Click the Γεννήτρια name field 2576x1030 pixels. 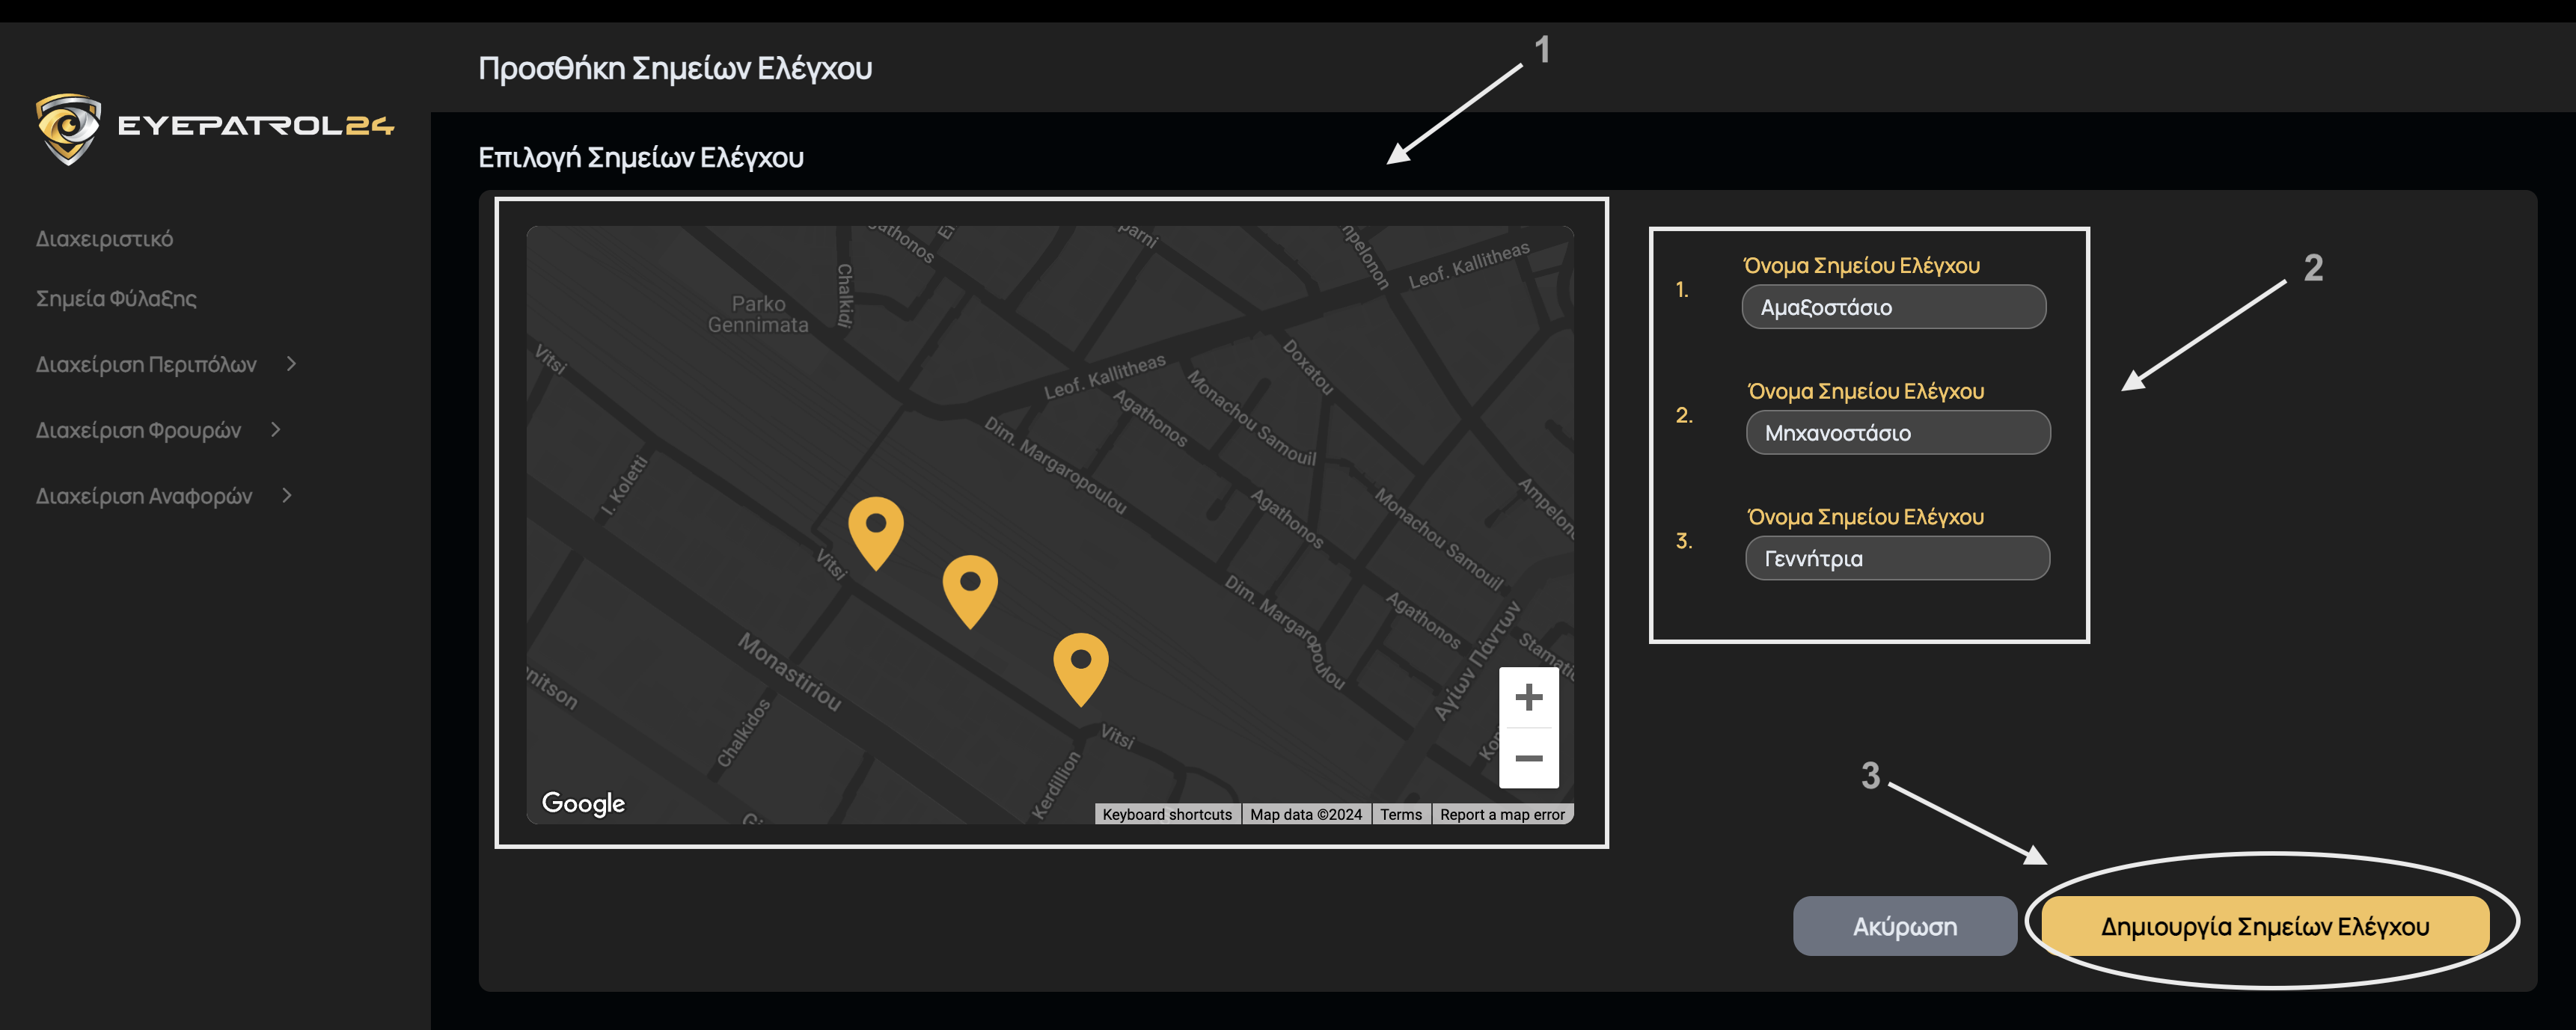(1897, 559)
